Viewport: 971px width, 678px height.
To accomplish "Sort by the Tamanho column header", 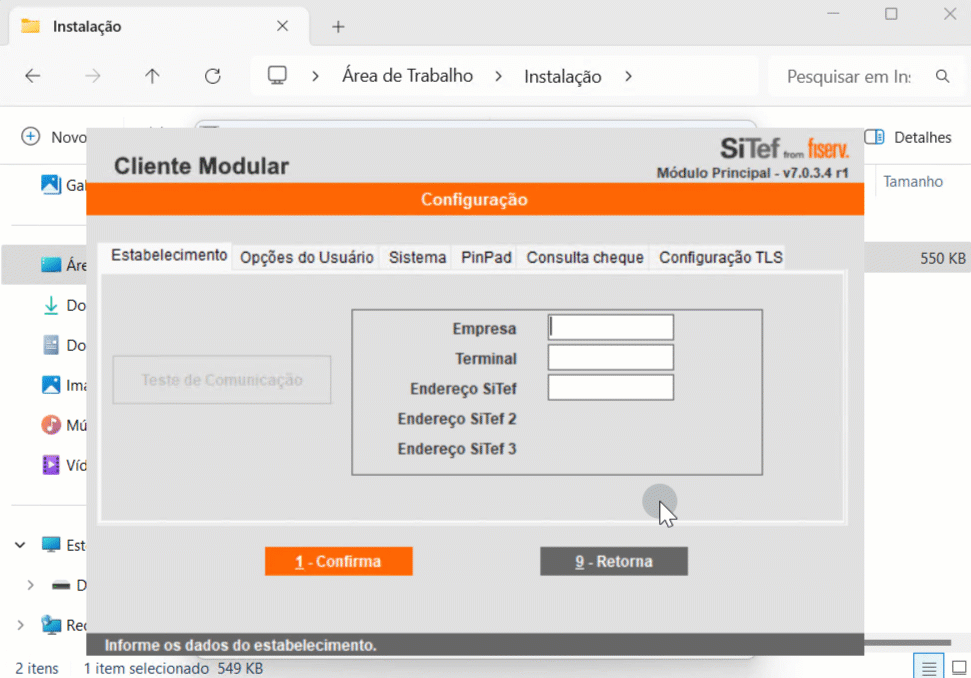I will pos(913,181).
